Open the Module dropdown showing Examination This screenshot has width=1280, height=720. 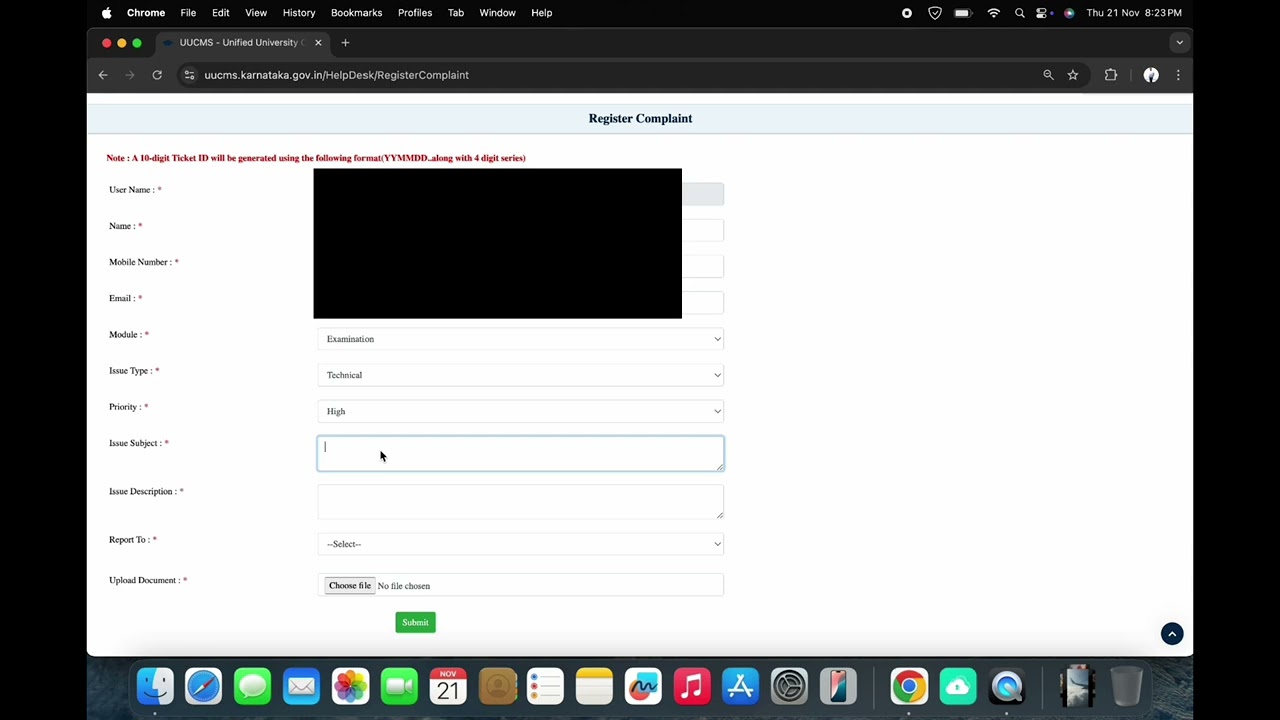(520, 339)
